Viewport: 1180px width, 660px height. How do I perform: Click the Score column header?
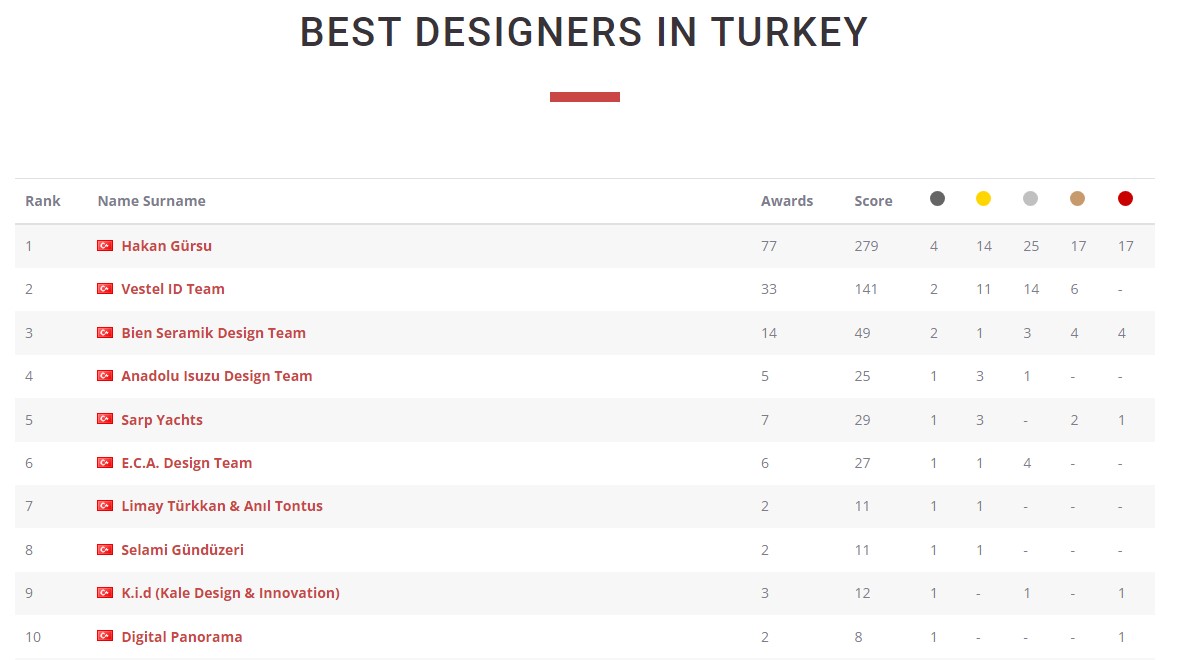(x=873, y=201)
